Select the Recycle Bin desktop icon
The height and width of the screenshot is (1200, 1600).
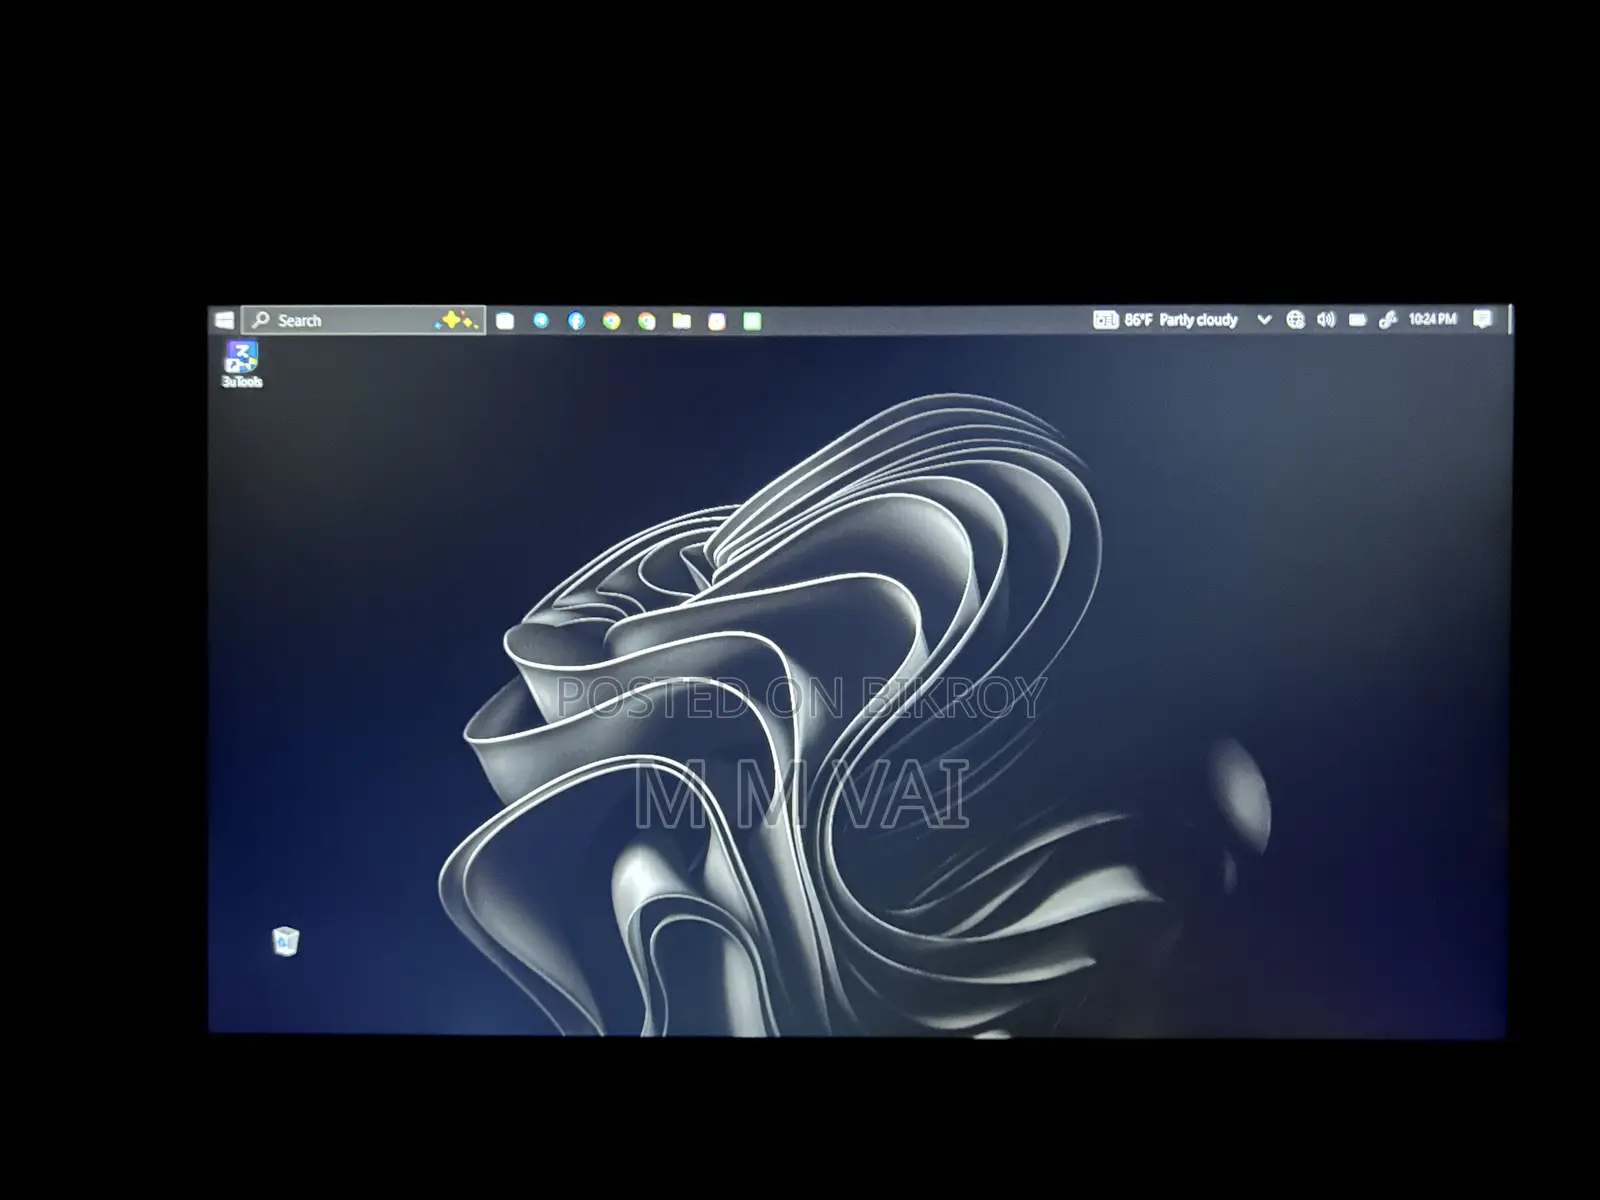coord(286,941)
